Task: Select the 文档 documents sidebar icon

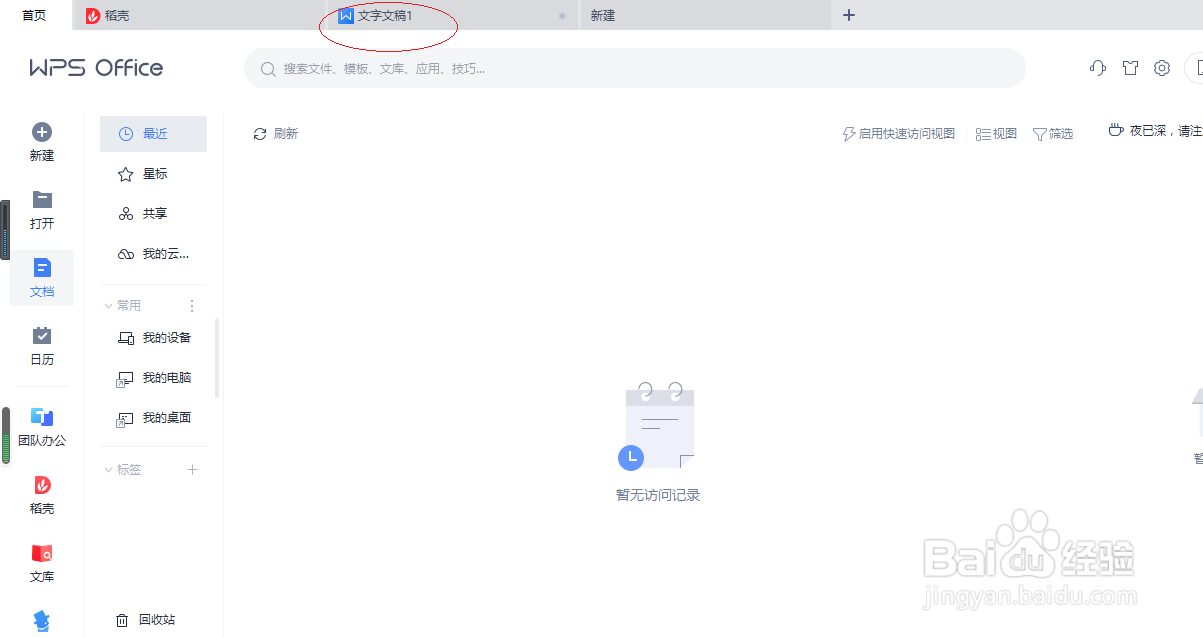Action: [42, 278]
